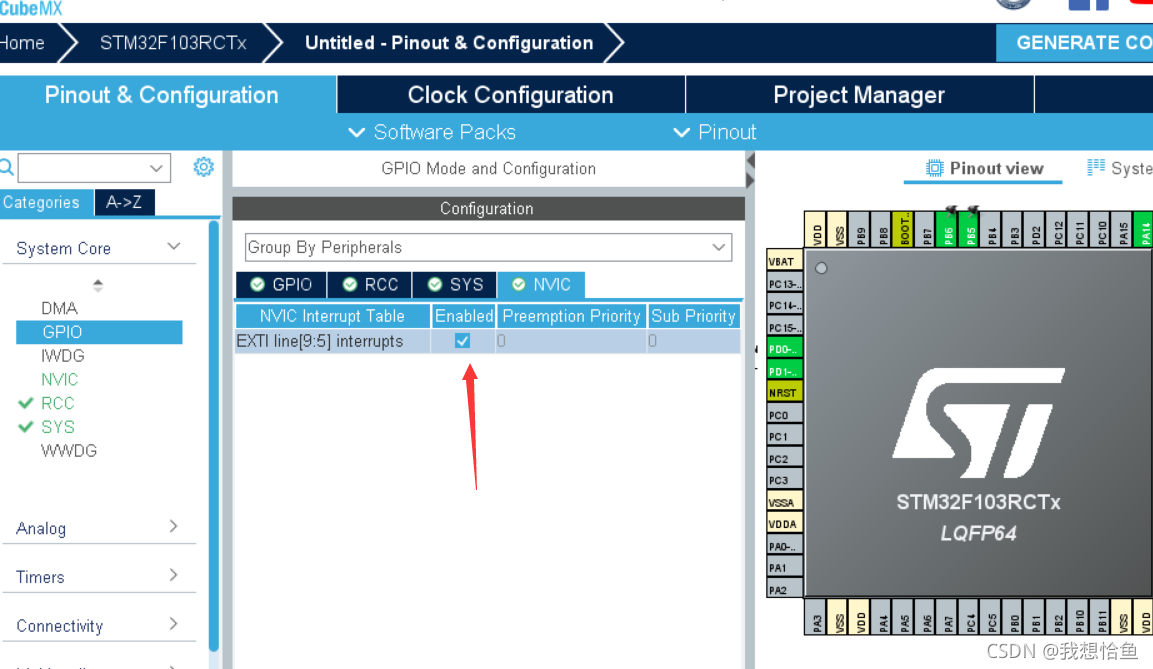The height and width of the screenshot is (669, 1153).
Task: Click the pushpin icon above PB5
Action: [973, 211]
